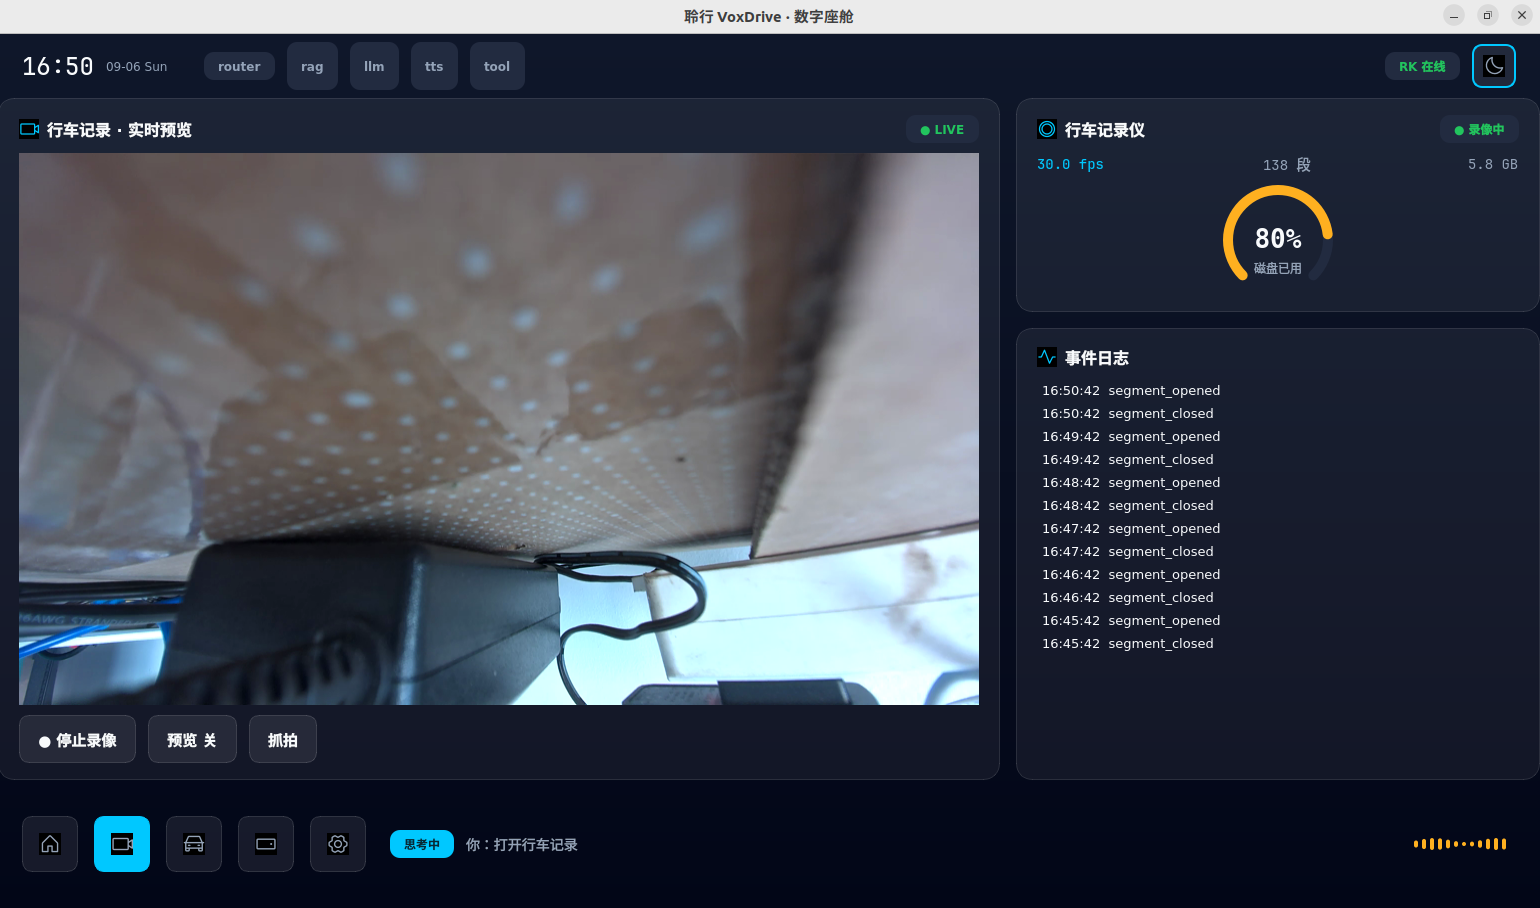The height and width of the screenshot is (908, 1540).
Task: Select log entry 16:46:42 segment_closed
Action: pos(1128,597)
